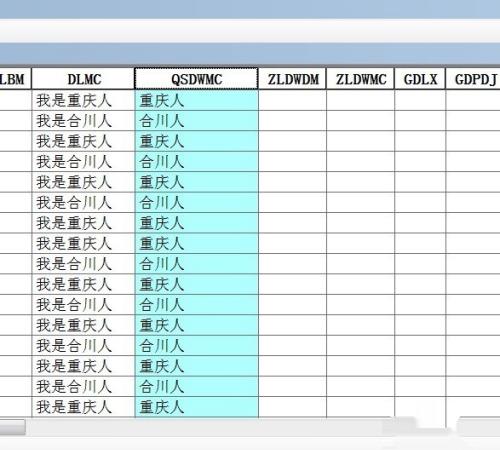Select topmost row's QSDWMC cell 重庆人
500x450 pixels.
point(197,100)
